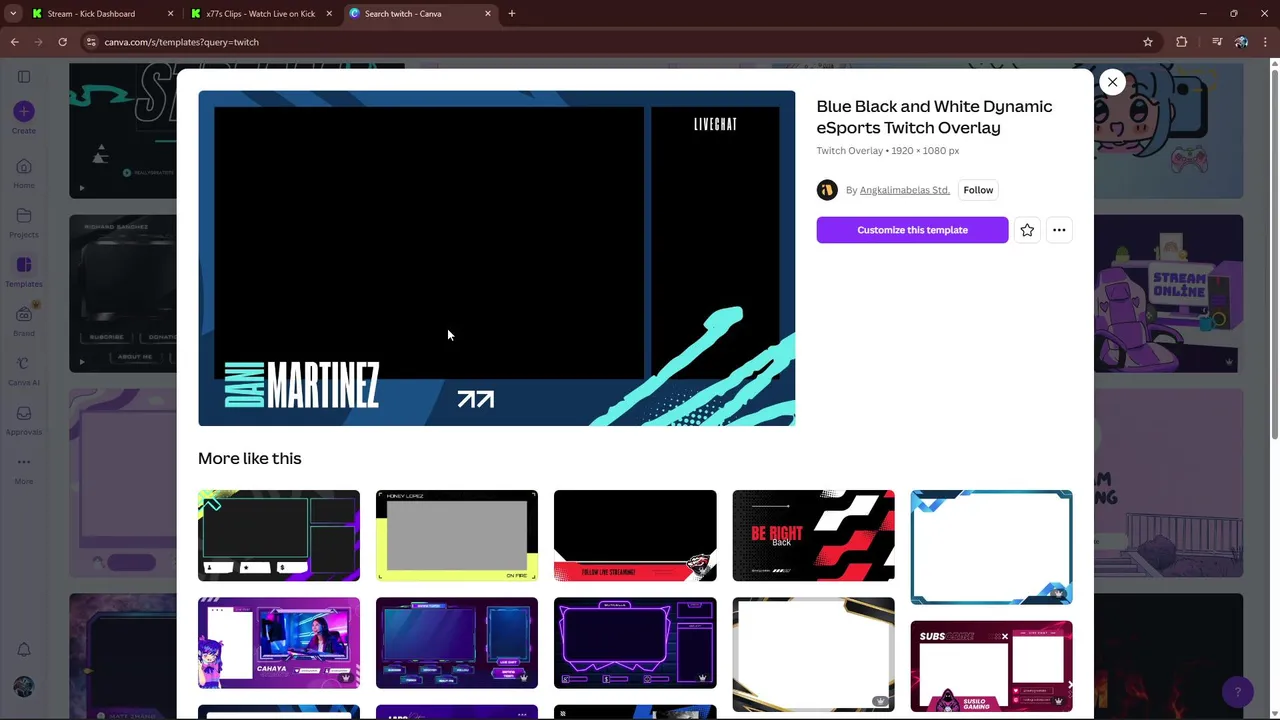Open Projects in Canva sidebar
This screenshot has height=720, width=1280.
tap(24, 222)
